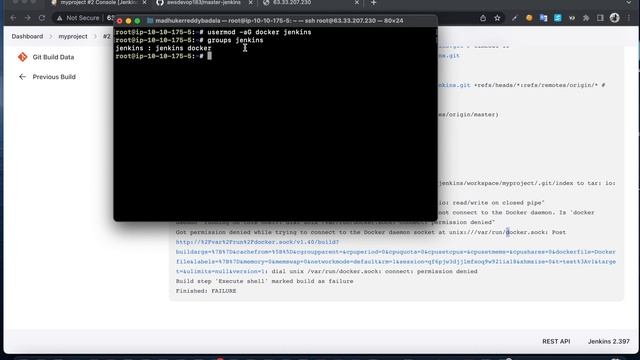Close the myproject #2 Console tab
Screen dimensions: 640x360
coord(144,3)
